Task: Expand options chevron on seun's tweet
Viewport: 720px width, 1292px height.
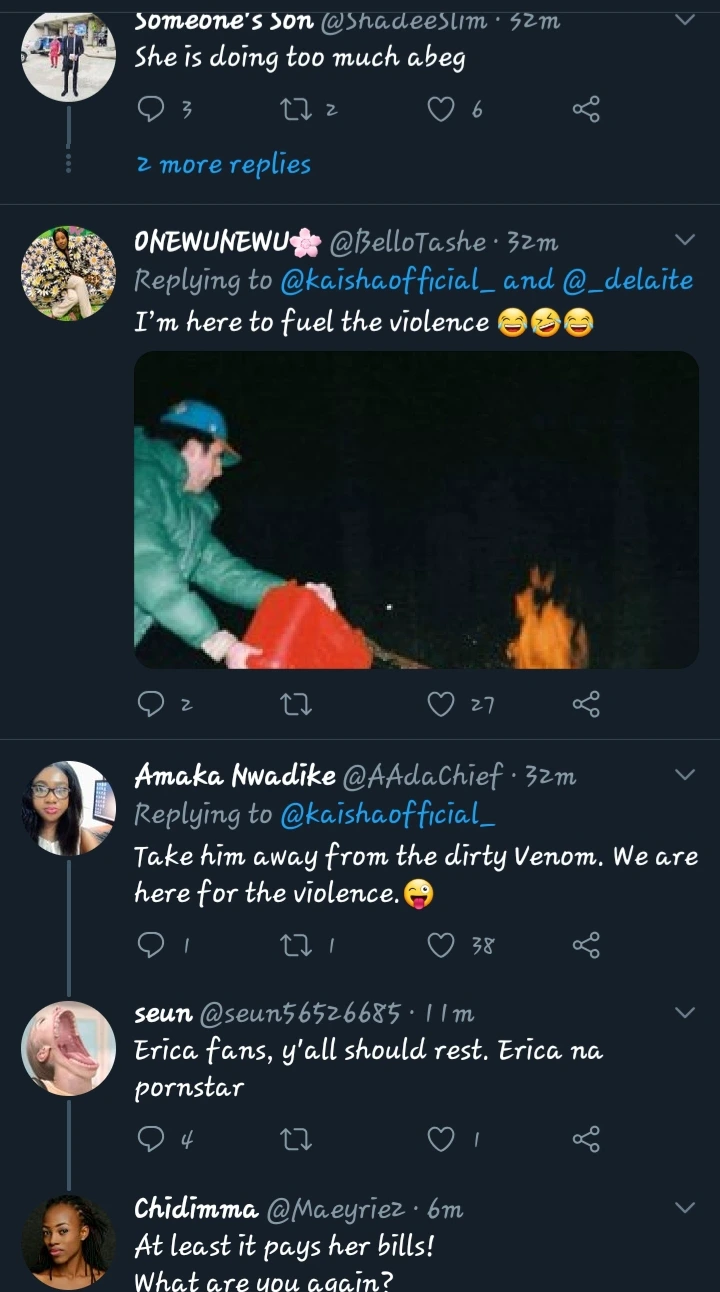Action: pyautogui.click(x=685, y=1013)
